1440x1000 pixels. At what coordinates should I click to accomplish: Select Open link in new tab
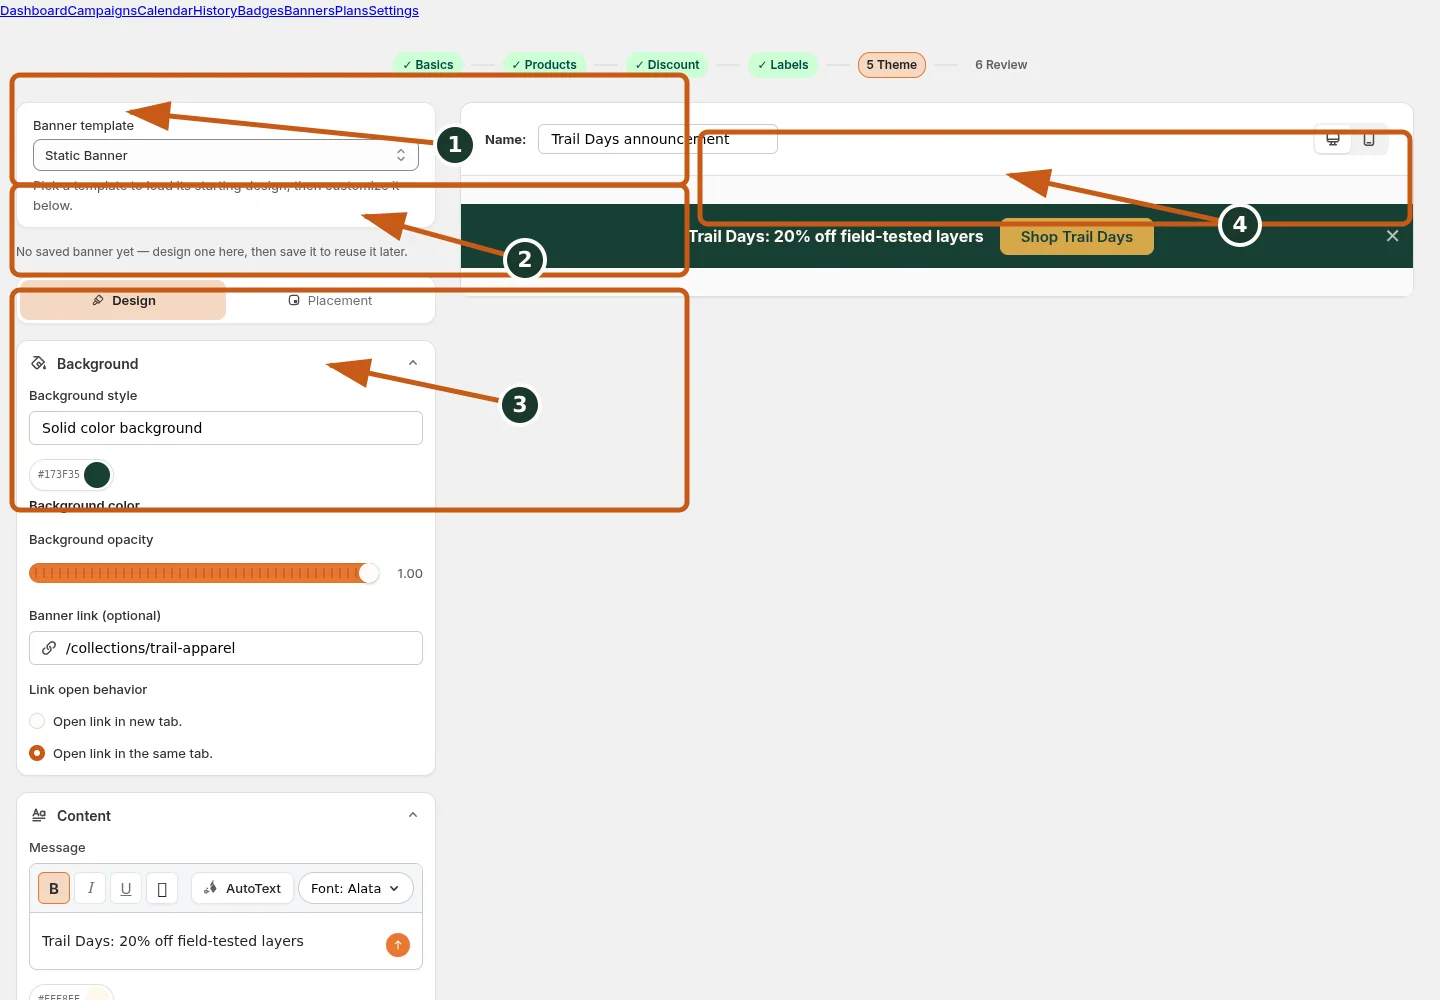(37, 721)
